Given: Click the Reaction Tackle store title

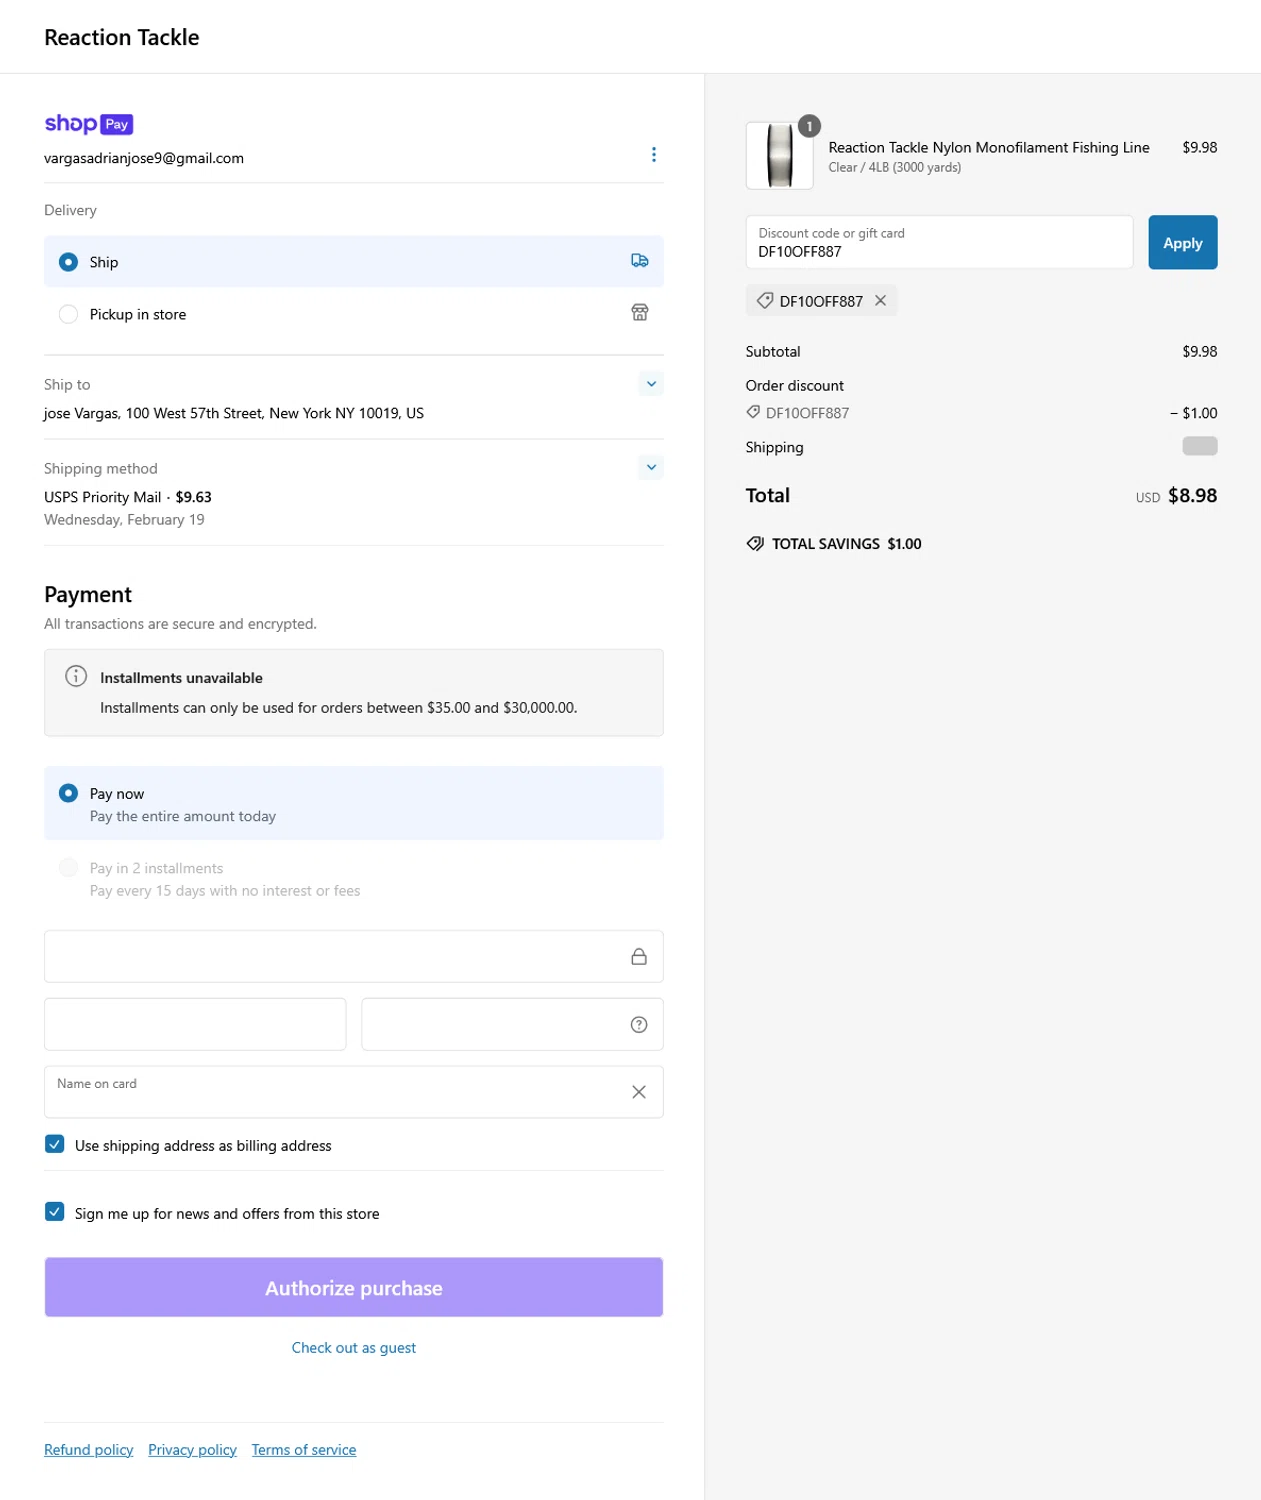Looking at the screenshot, I should coord(122,37).
